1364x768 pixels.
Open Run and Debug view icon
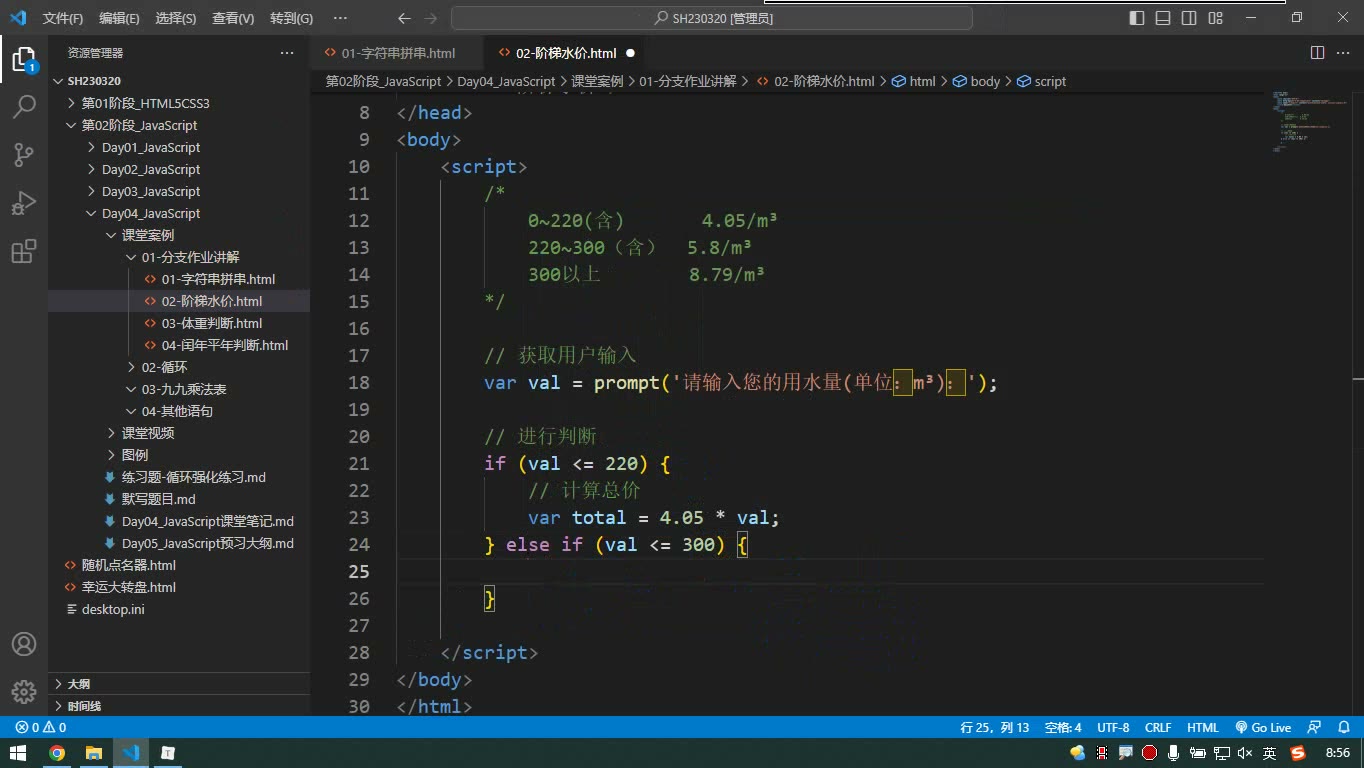tap(24, 203)
